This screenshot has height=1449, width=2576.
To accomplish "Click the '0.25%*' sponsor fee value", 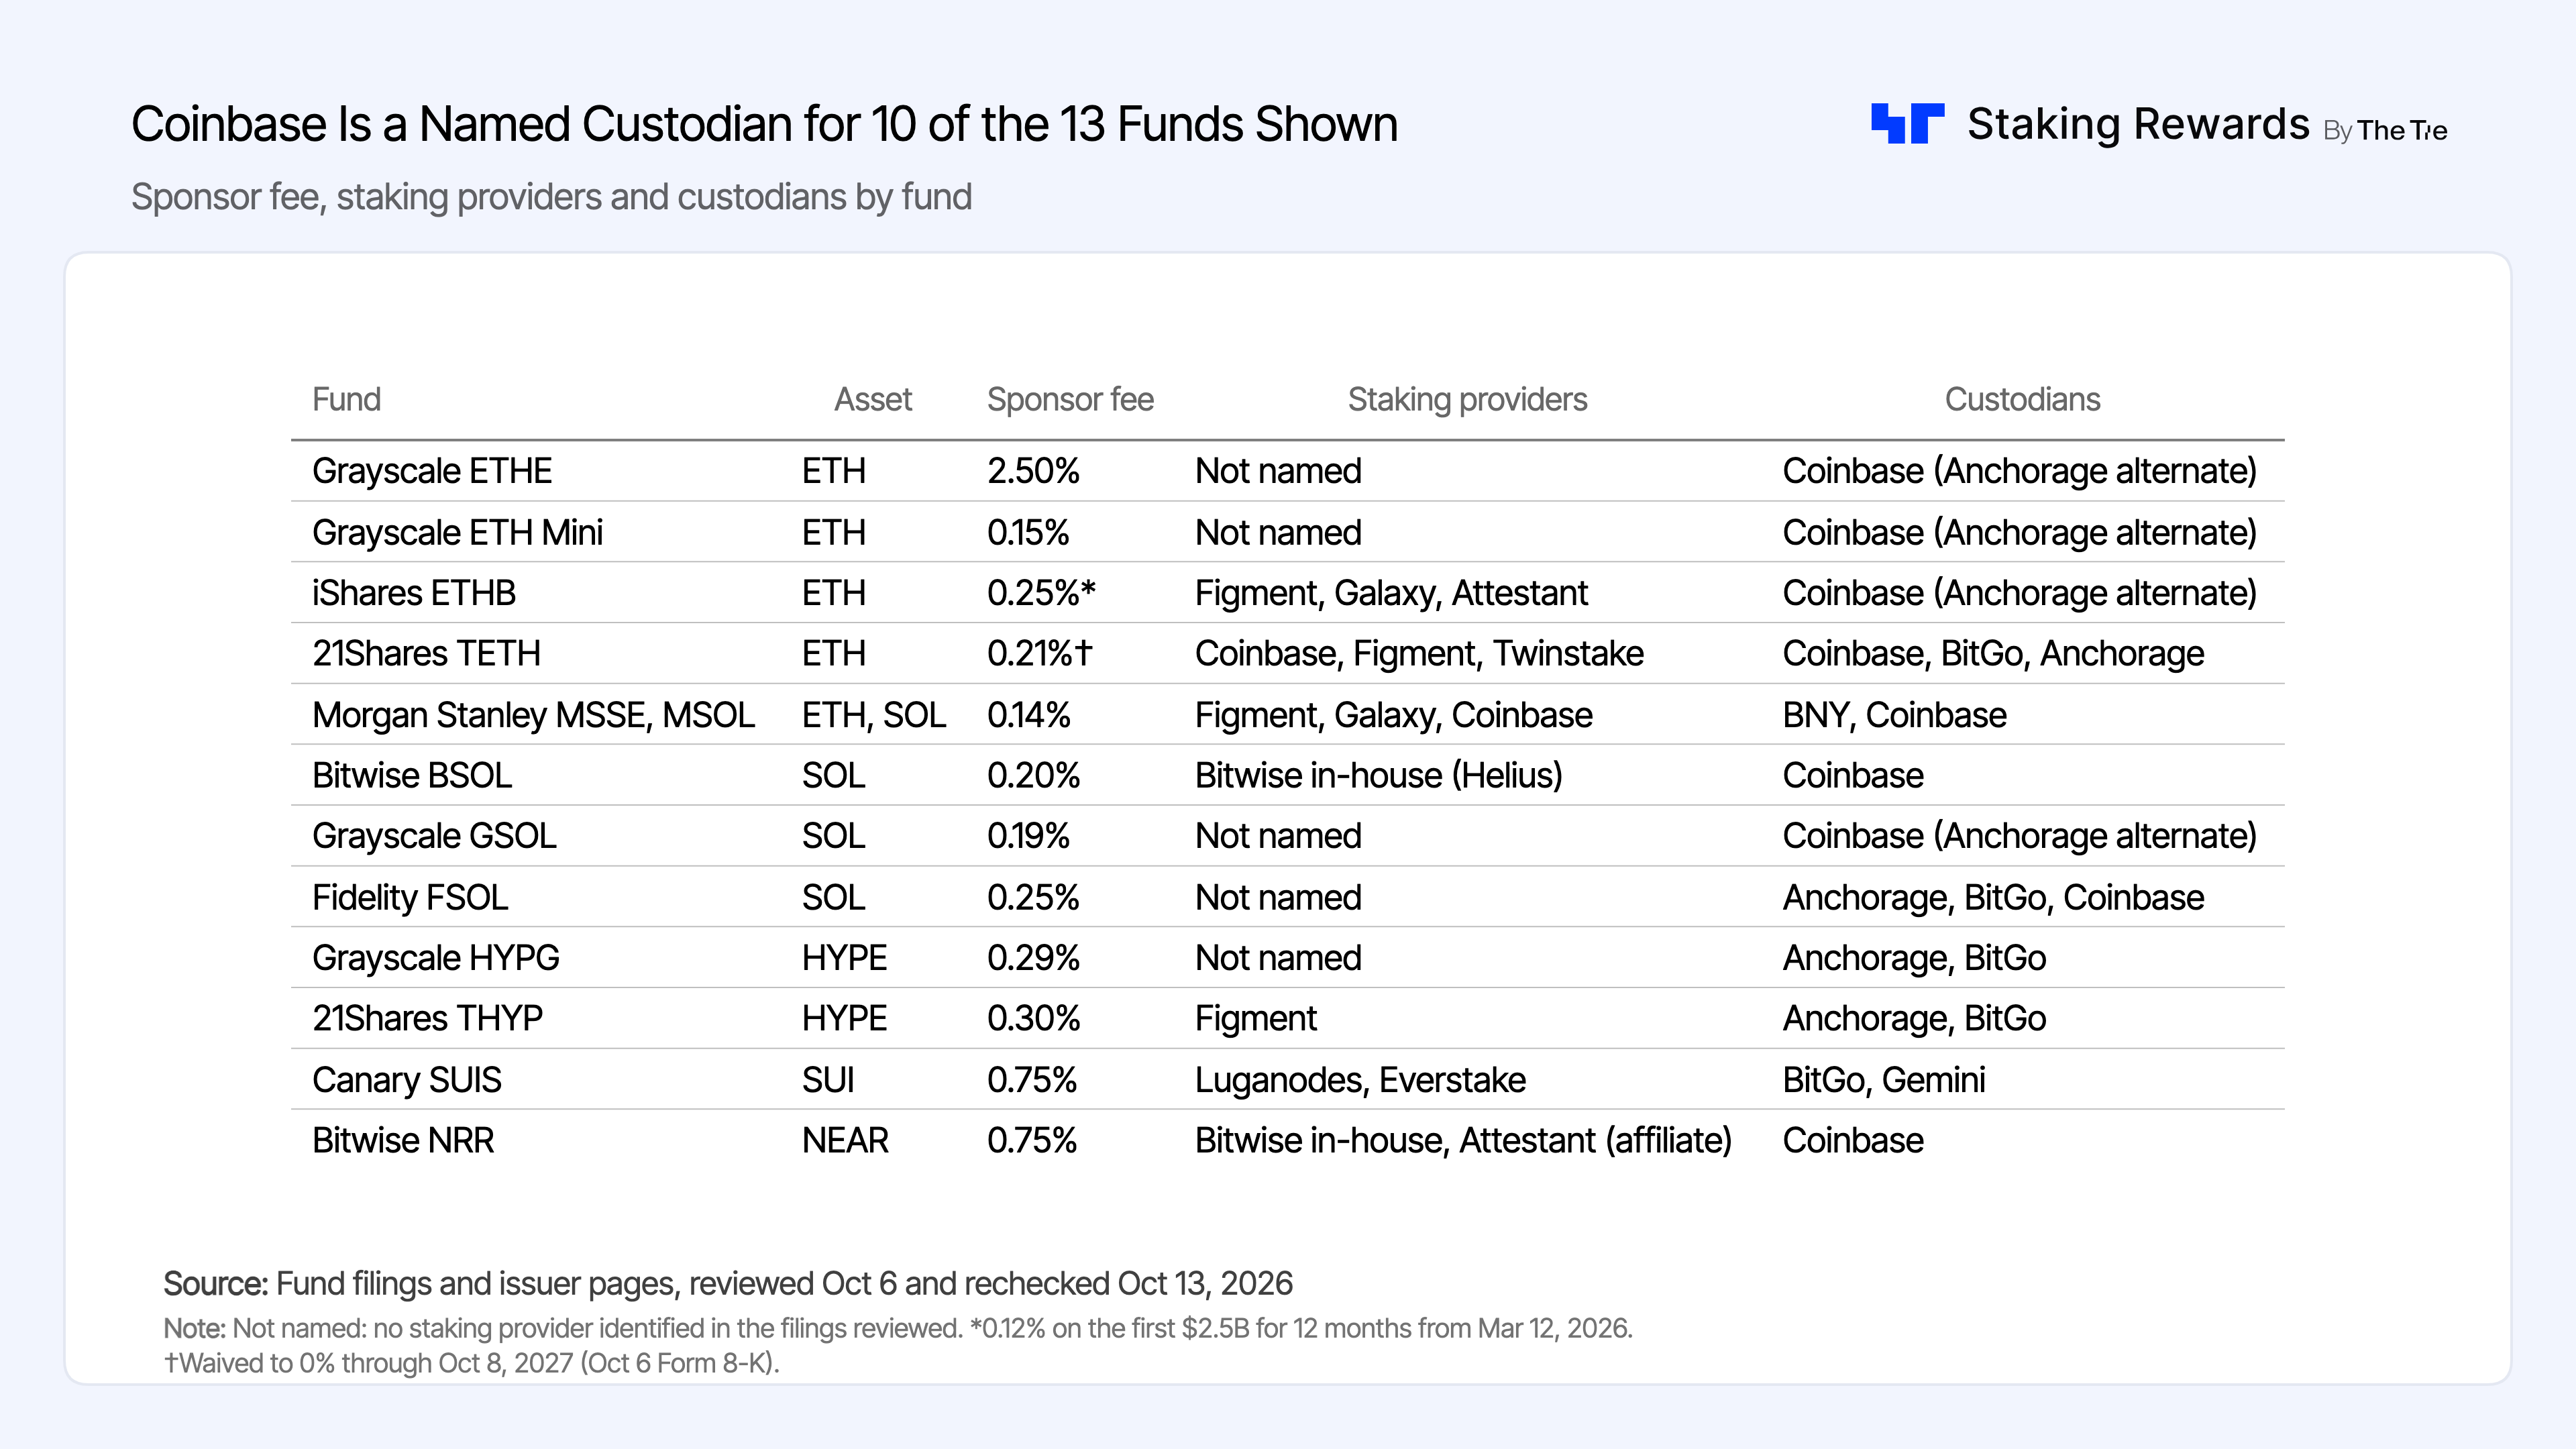I will point(1041,593).
